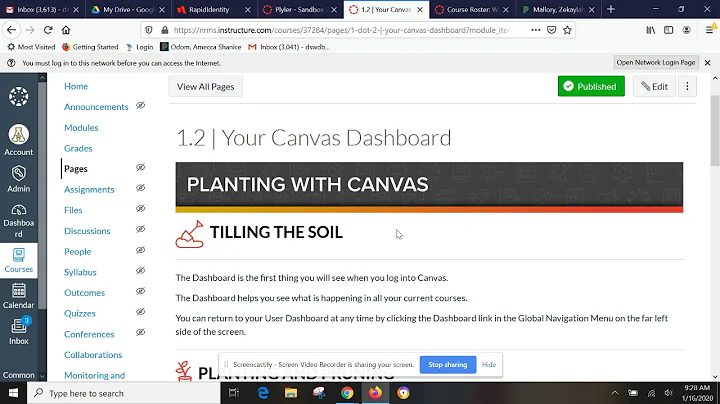Bookmark this page with the star icon
The height and width of the screenshot is (404, 720).
[568, 30]
